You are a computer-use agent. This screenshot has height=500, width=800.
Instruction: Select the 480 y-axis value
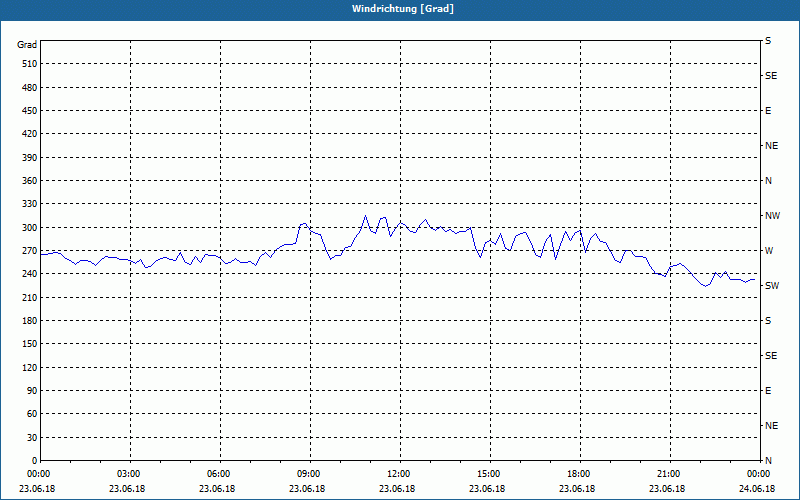click(x=30, y=88)
